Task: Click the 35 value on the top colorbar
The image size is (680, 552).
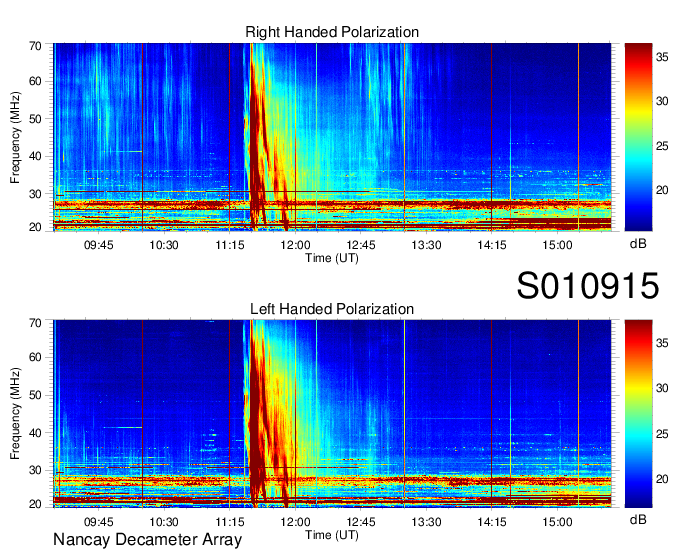Action: [662, 57]
